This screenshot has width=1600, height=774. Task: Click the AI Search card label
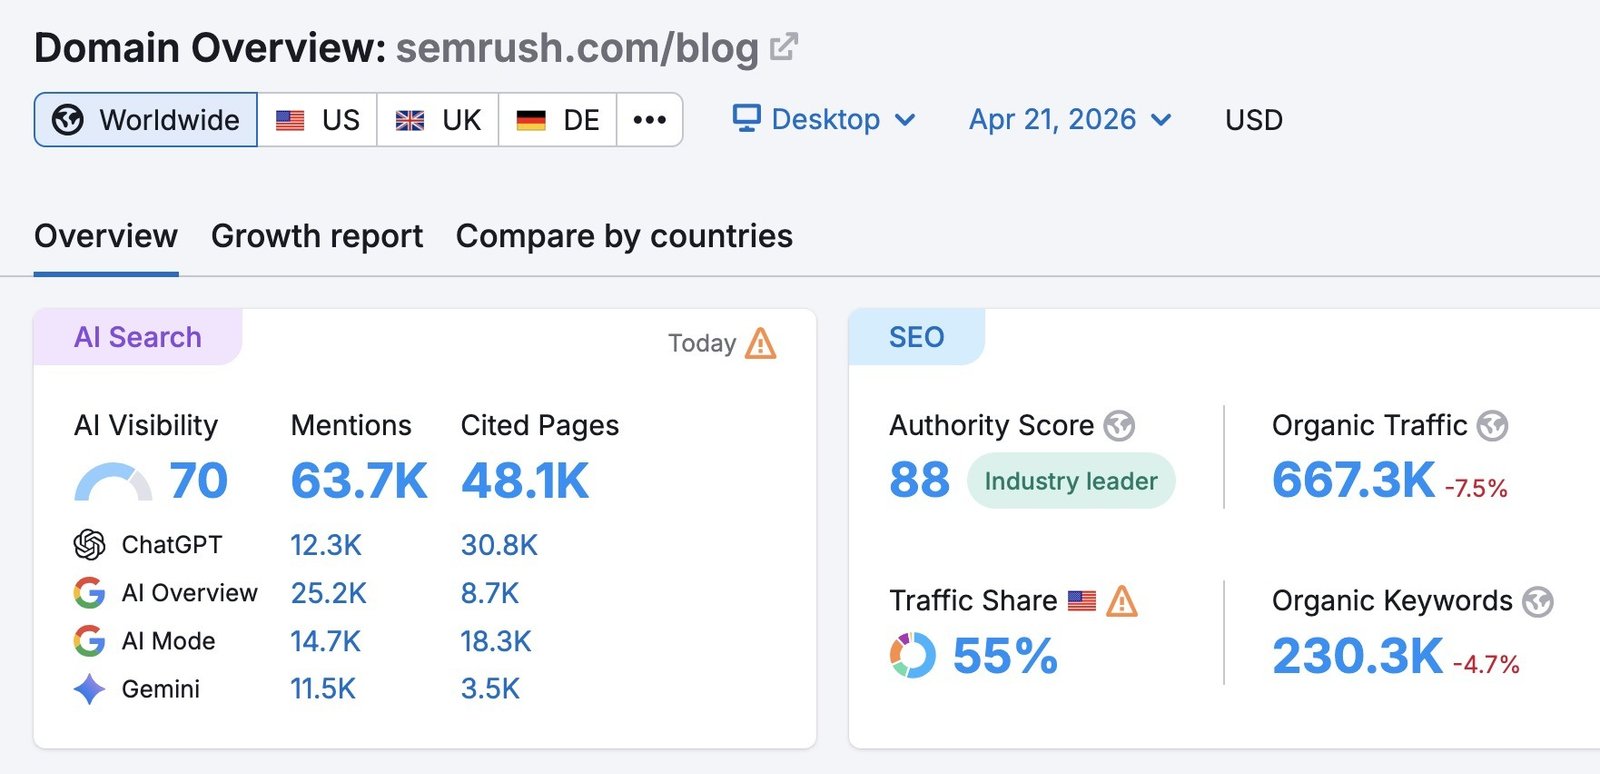(x=138, y=337)
